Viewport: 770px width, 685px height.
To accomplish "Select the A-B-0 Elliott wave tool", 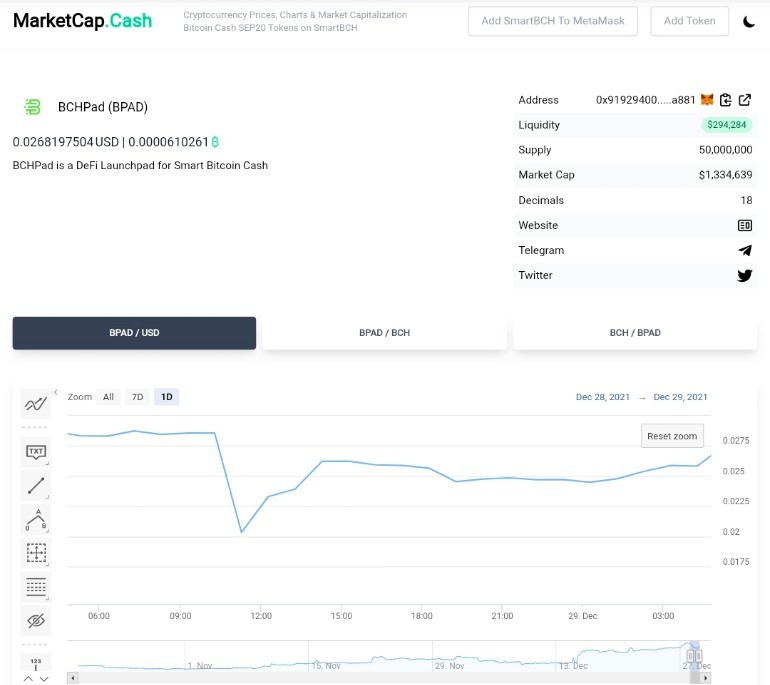I will (x=36, y=520).
